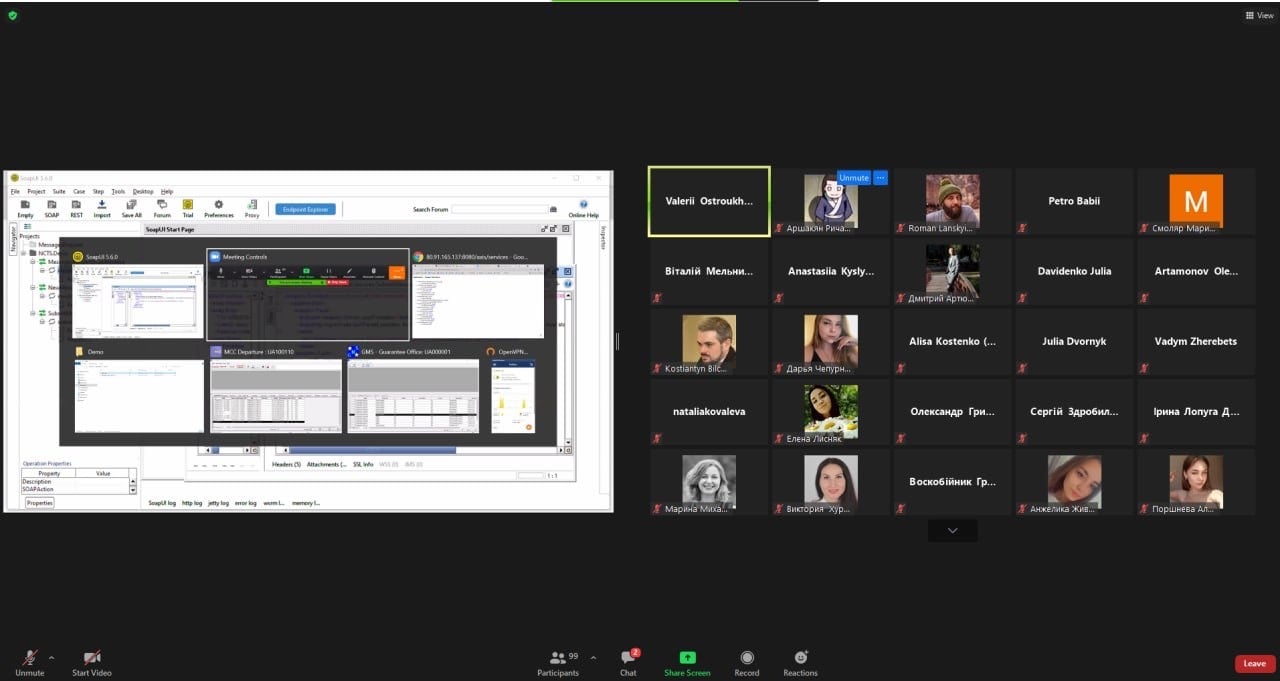
Task: Start Video in the Zoom toolbar
Action: [92, 662]
